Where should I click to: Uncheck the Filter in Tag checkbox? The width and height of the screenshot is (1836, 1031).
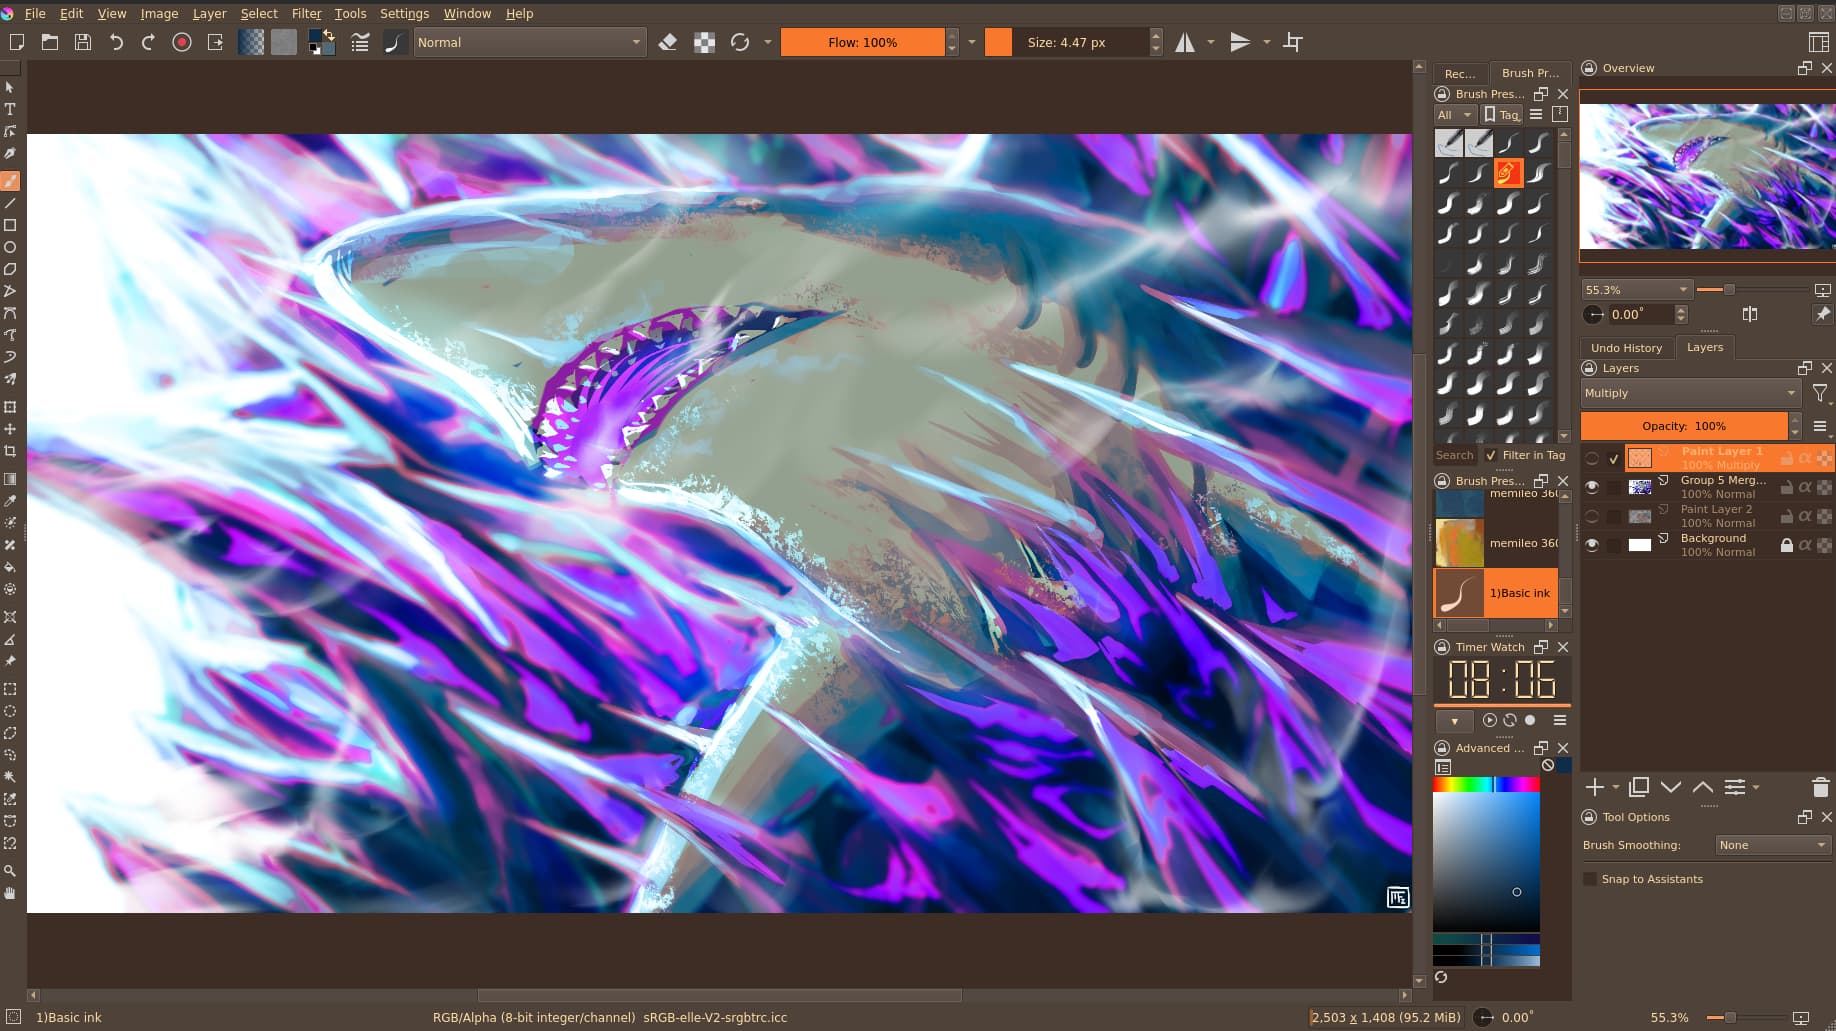pos(1491,455)
